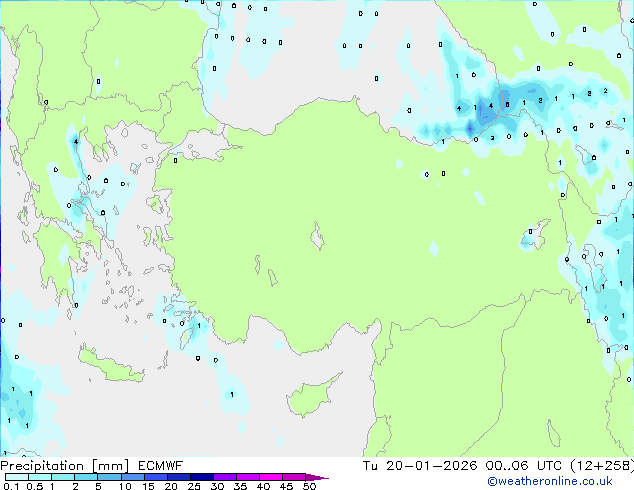Click the '45' legend scale label

(x=286, y=486)
